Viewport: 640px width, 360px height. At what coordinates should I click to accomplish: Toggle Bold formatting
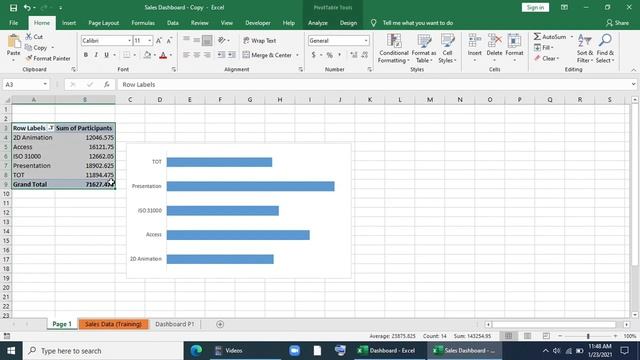86,55
